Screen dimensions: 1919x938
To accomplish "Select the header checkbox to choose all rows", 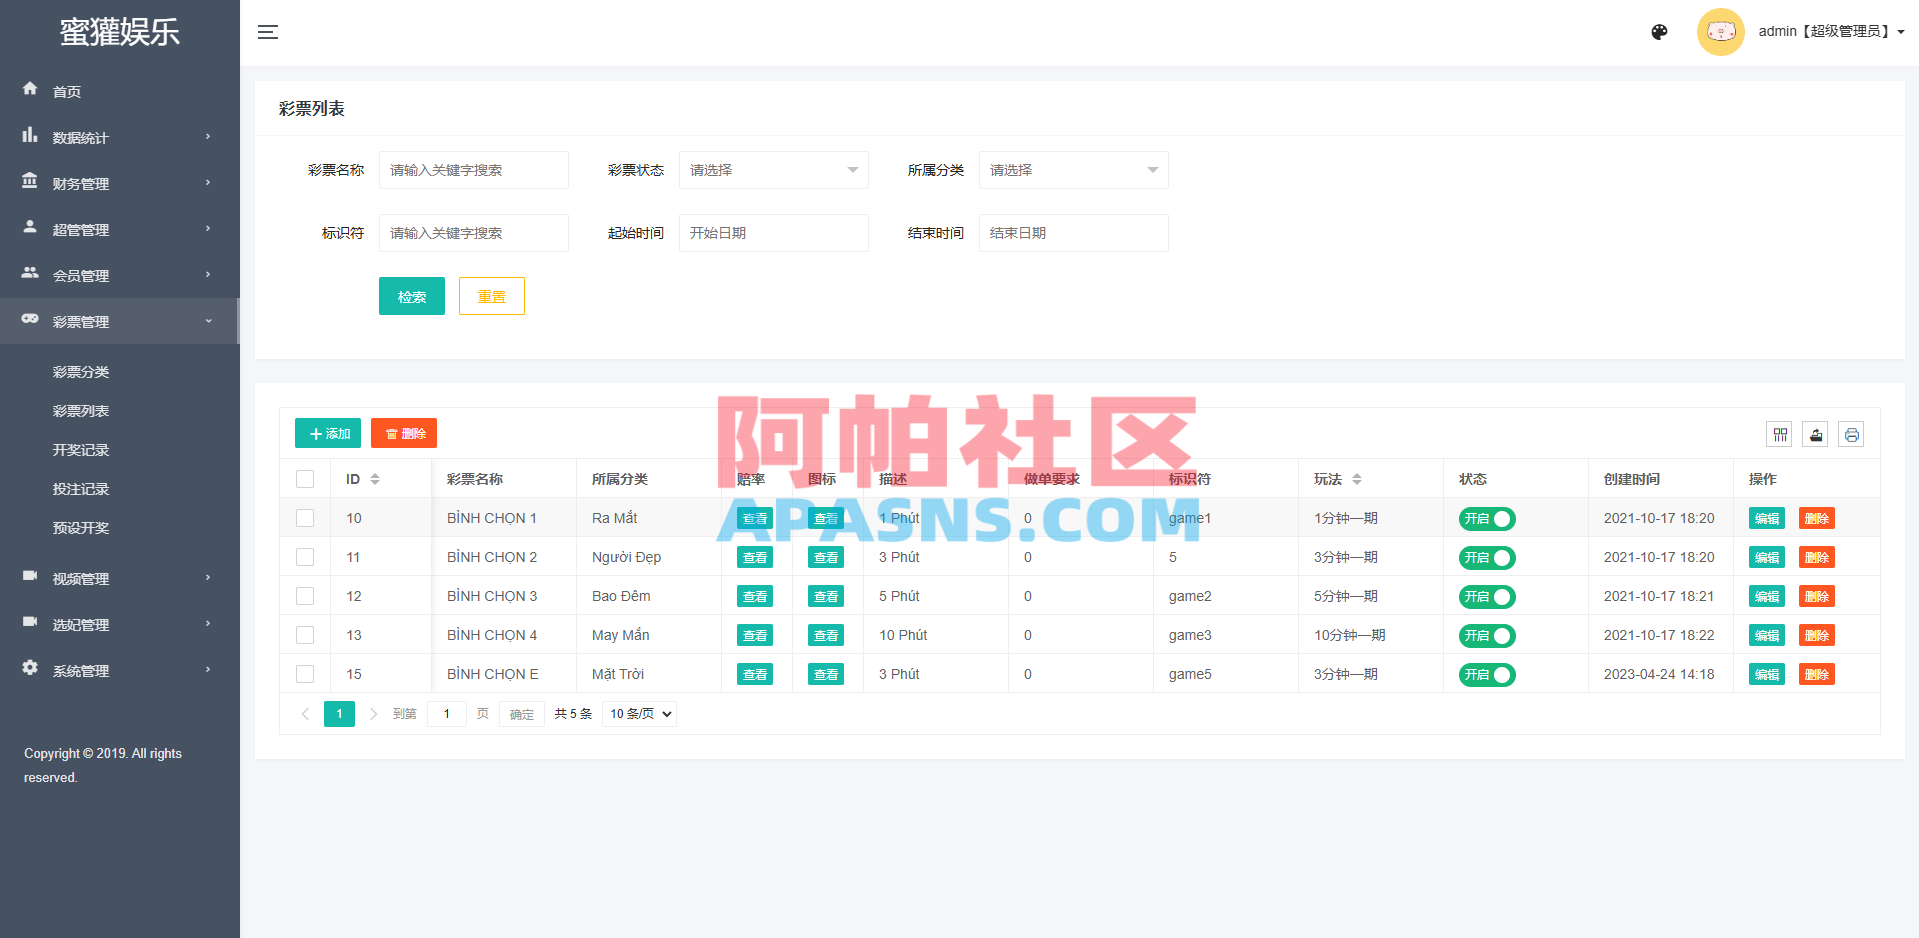I will pos(305,478).
